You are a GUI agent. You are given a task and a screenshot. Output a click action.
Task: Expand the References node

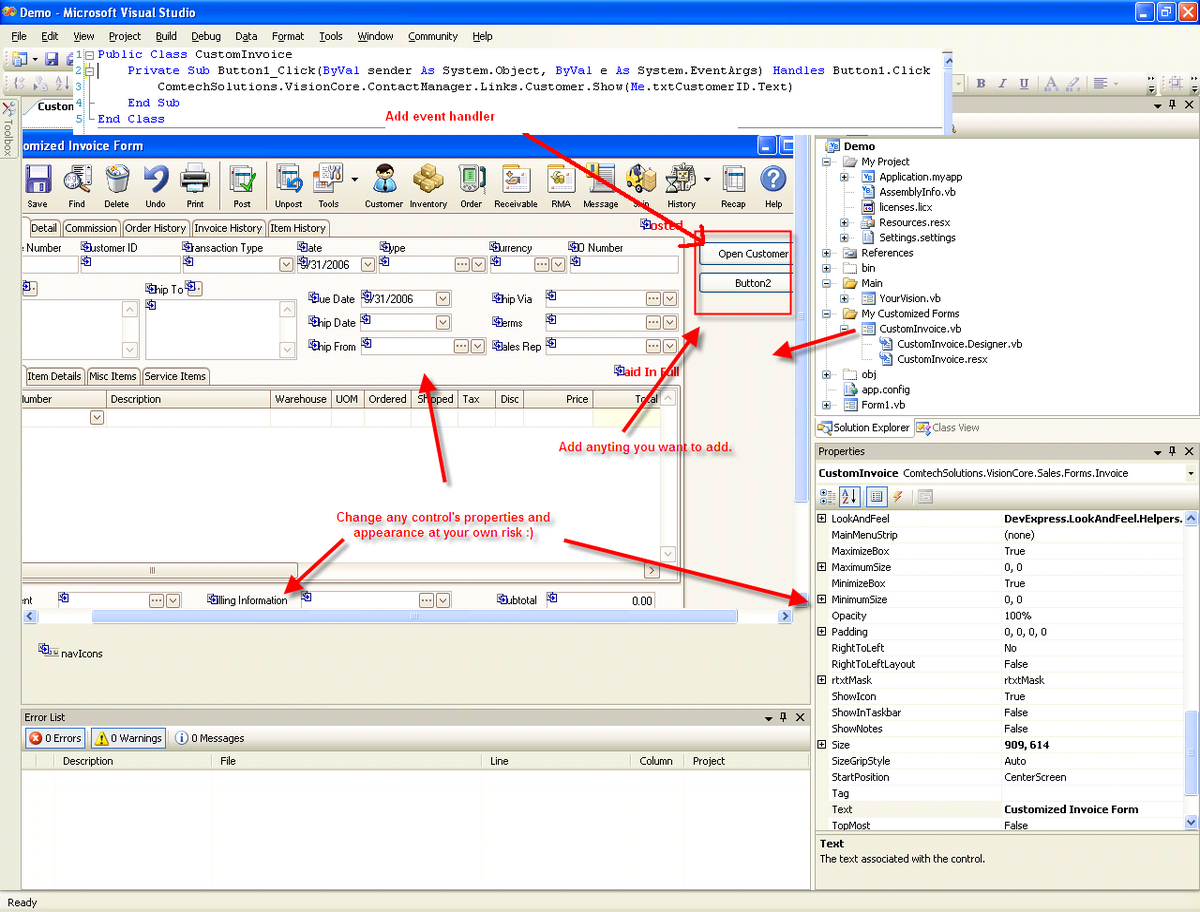point(827,253)
